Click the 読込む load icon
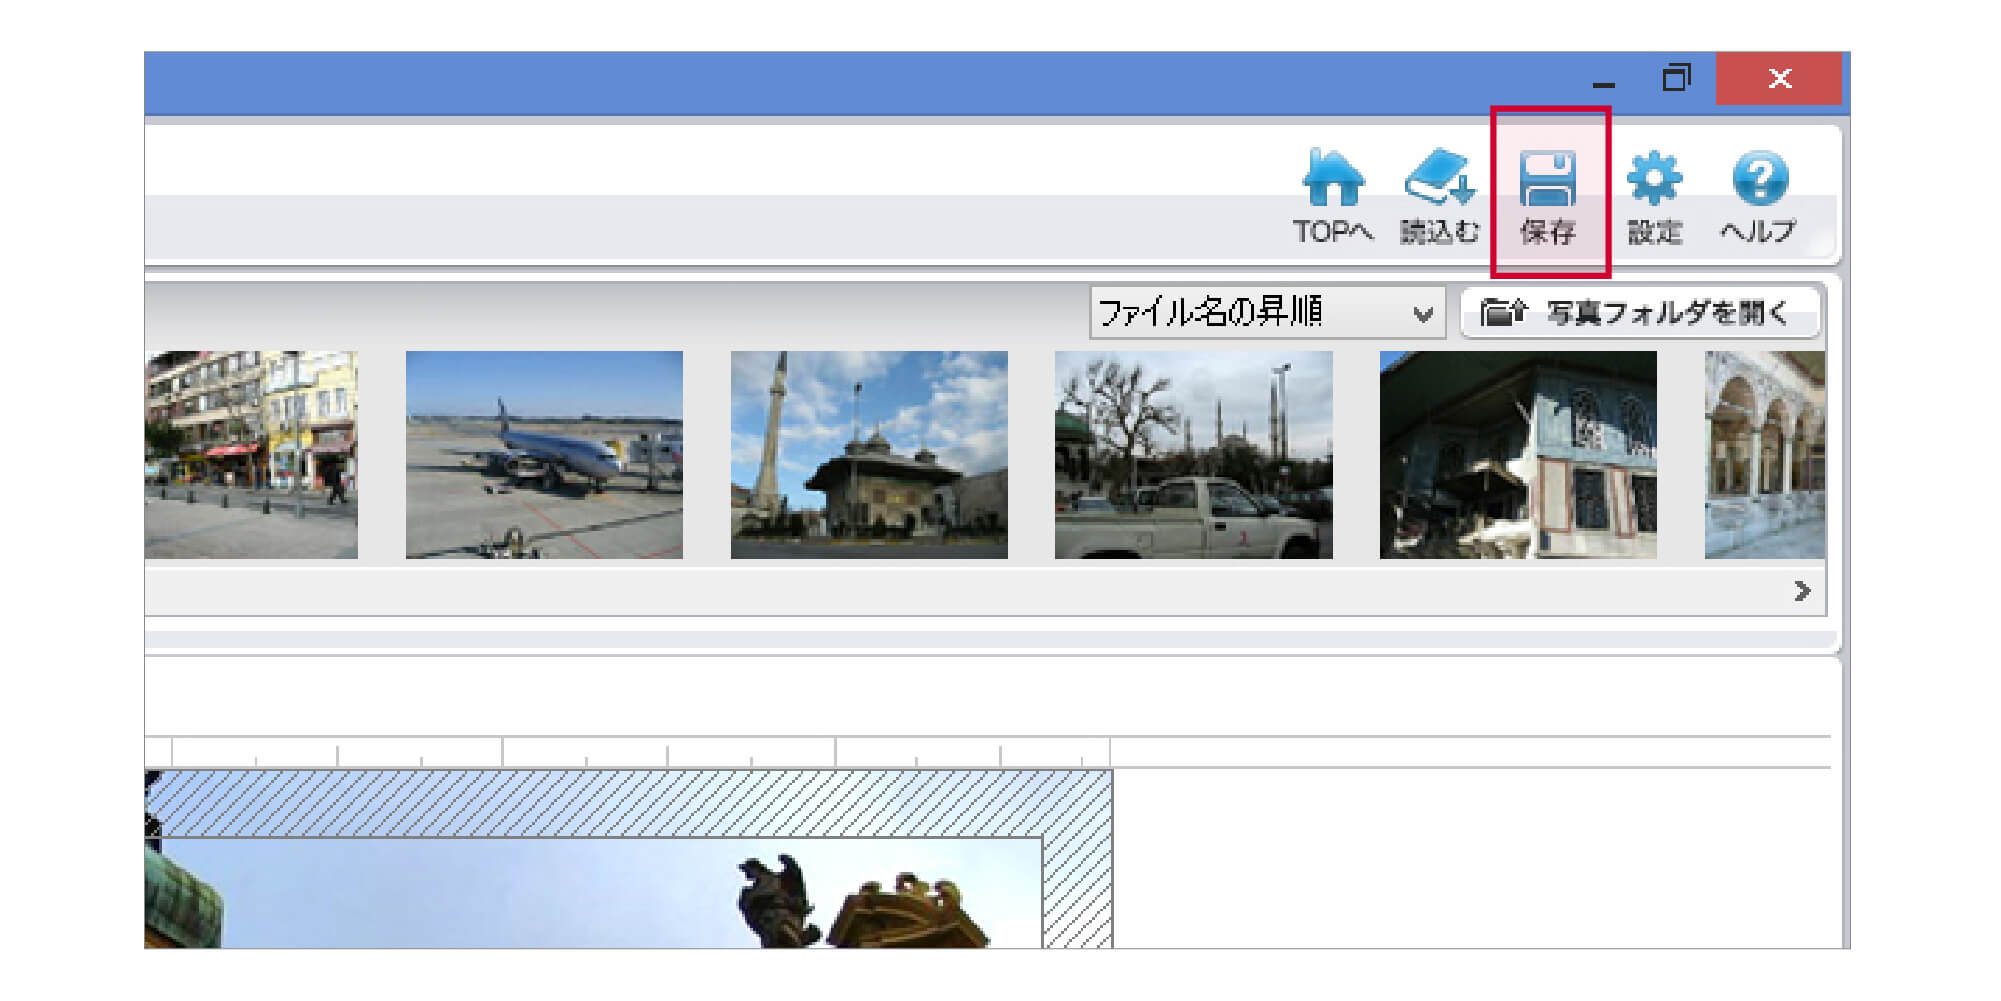 1439,196
